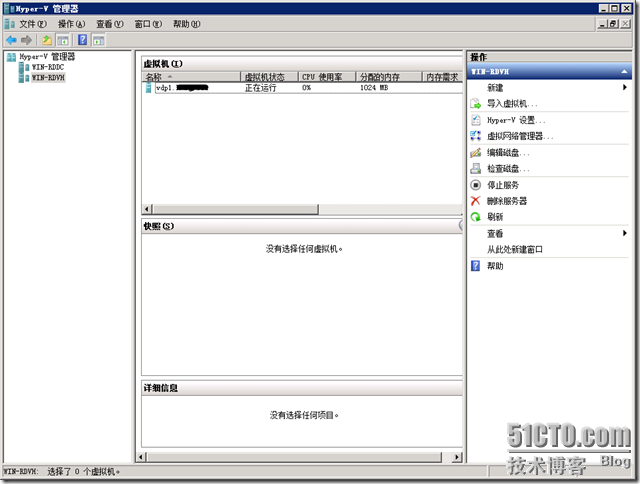640x484 pixels.
Task: Click the Hyper-V title bar system icon
Action: coord(9,8)
